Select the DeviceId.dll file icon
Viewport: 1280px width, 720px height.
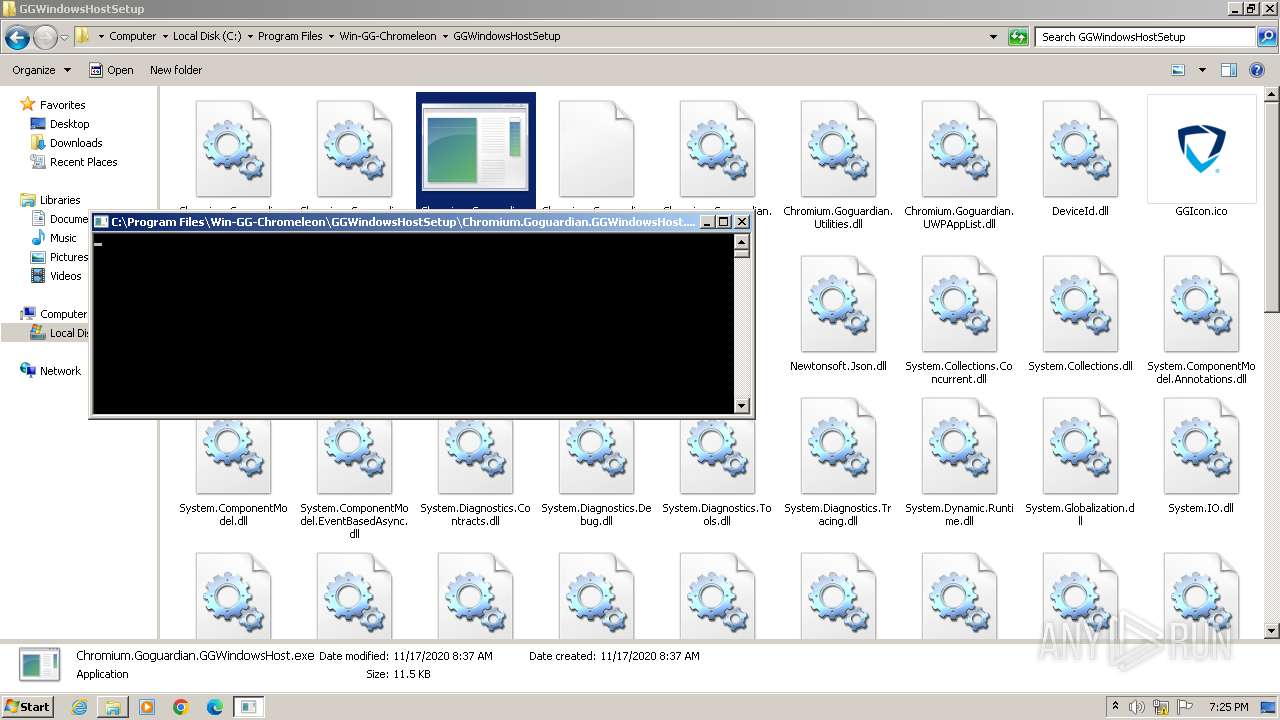[1080, 148]
